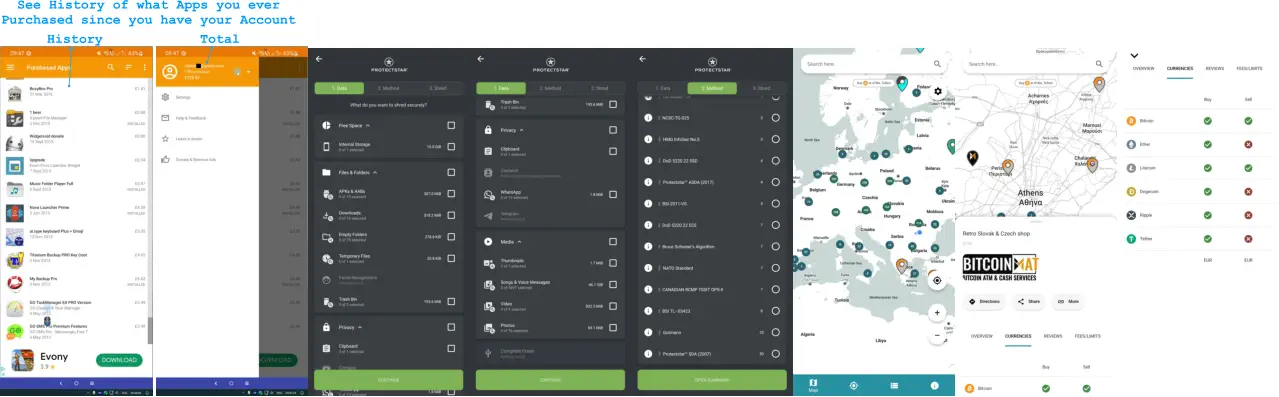Screen dimensions: 1279x397
Task: Zoom in with the plus button on Europe map
Action: pos(937,313)
